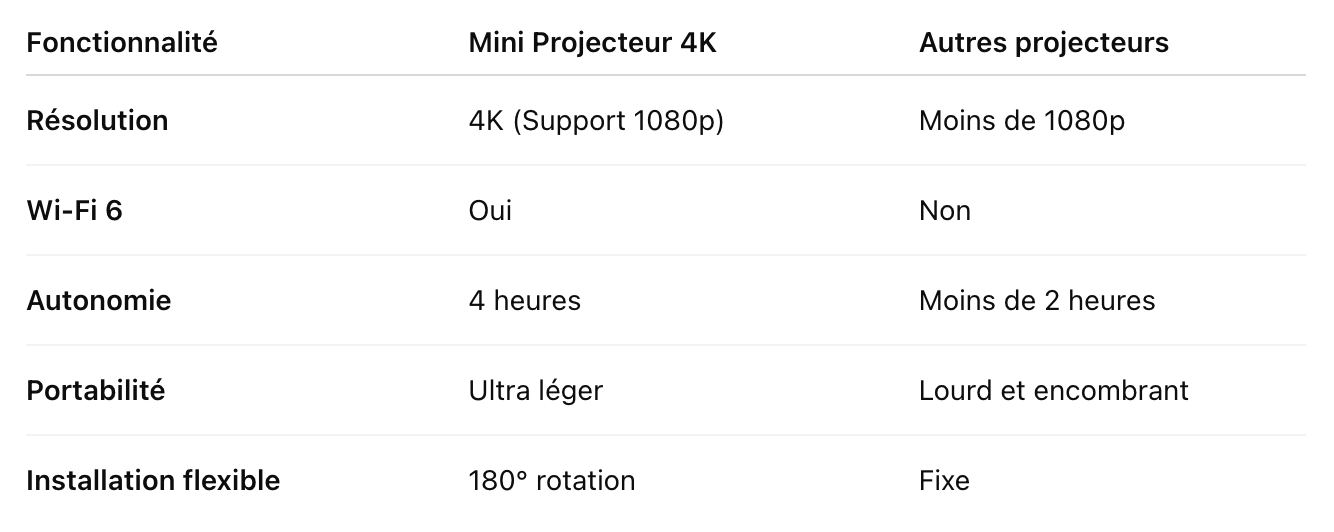This screenshot has height=532, width=1334.
Task: Click the divider line beneath the Autonomie row
Action: 666,345
